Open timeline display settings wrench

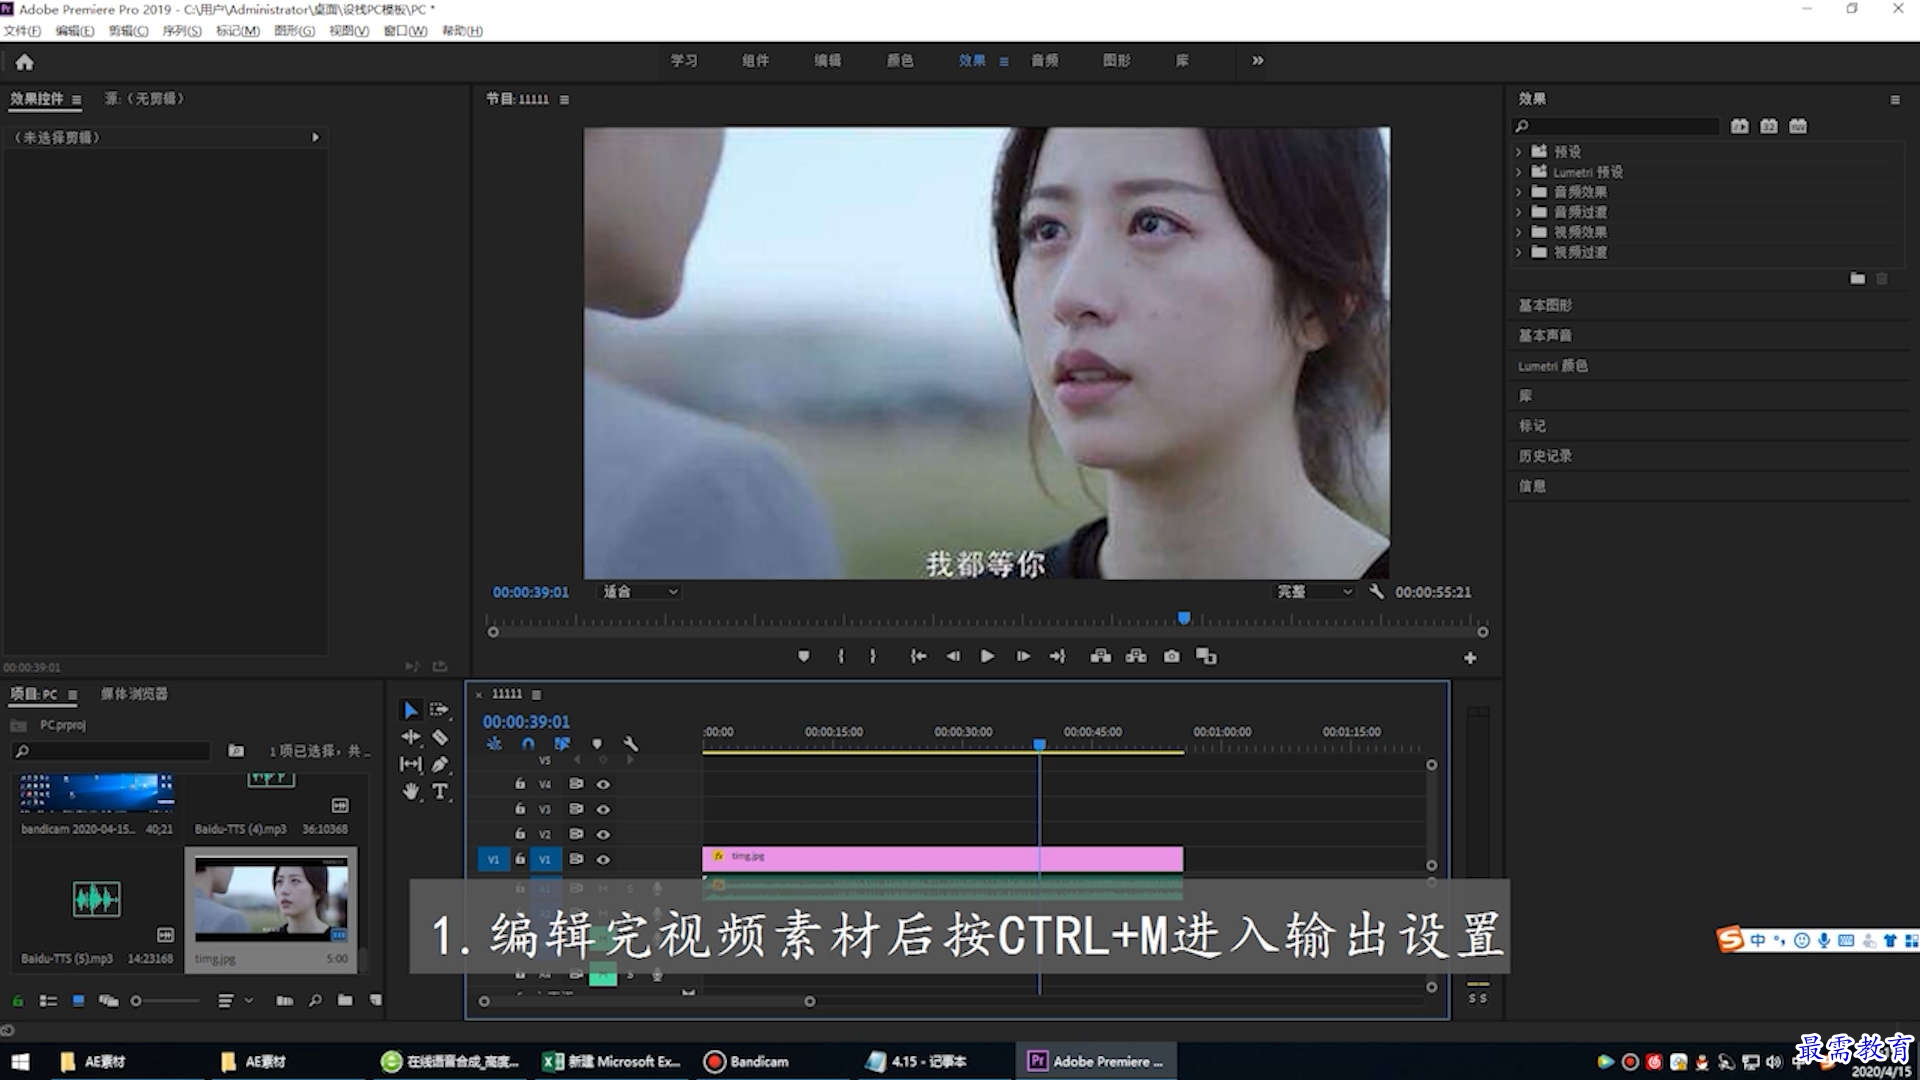coord(630,744)
